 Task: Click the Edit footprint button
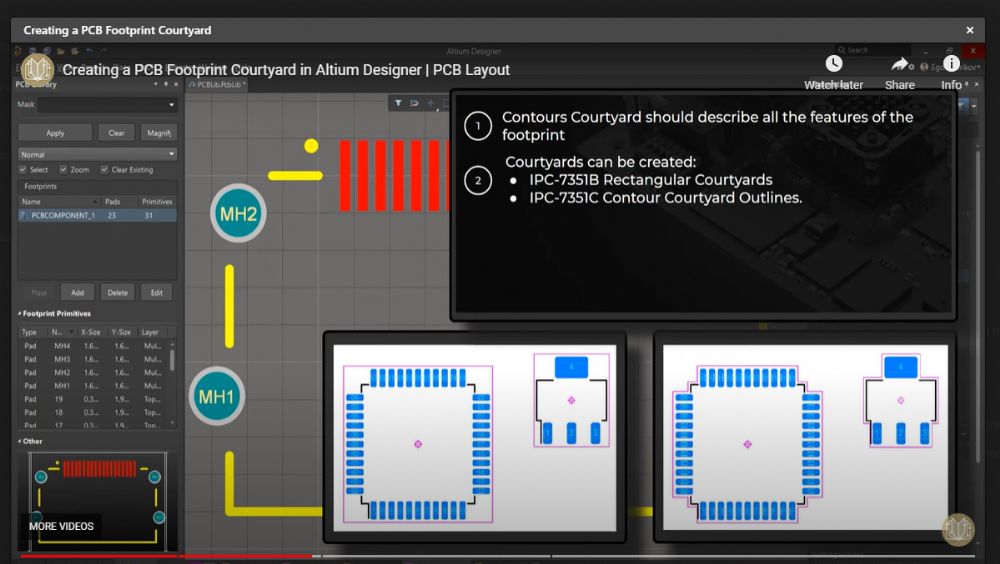click(x=157, y=293)
